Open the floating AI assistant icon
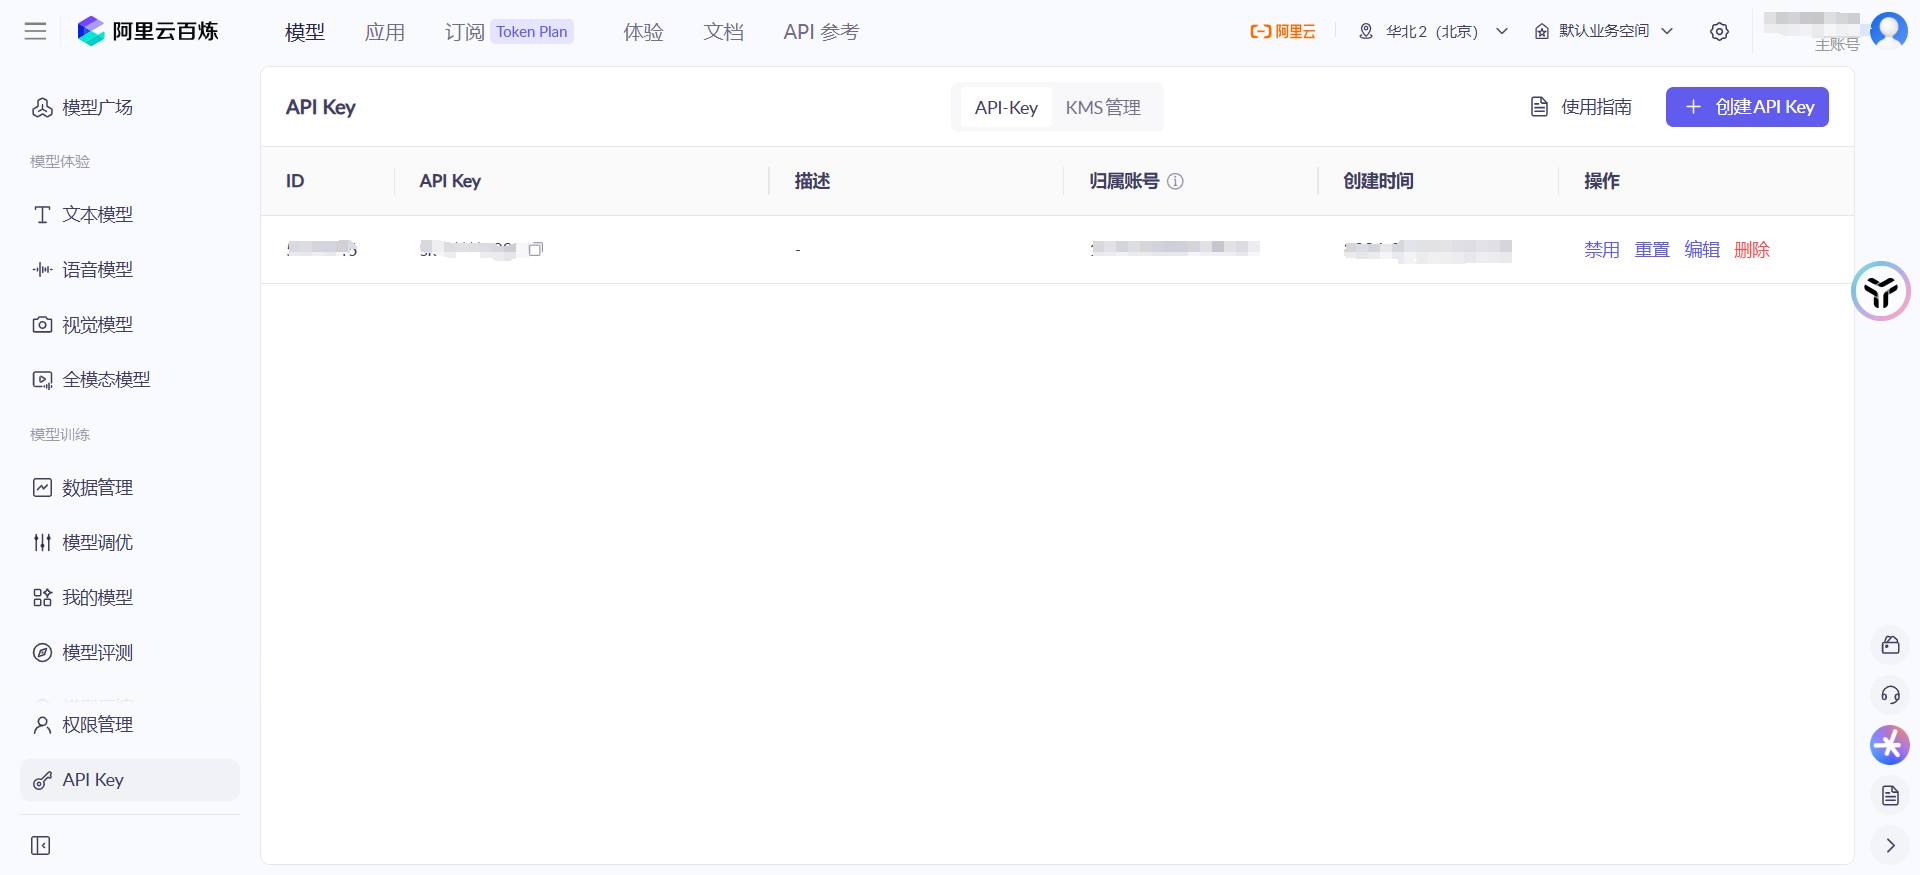Image resolution: width=1920 pixels, height=875 pixels. click(1881, 291)
